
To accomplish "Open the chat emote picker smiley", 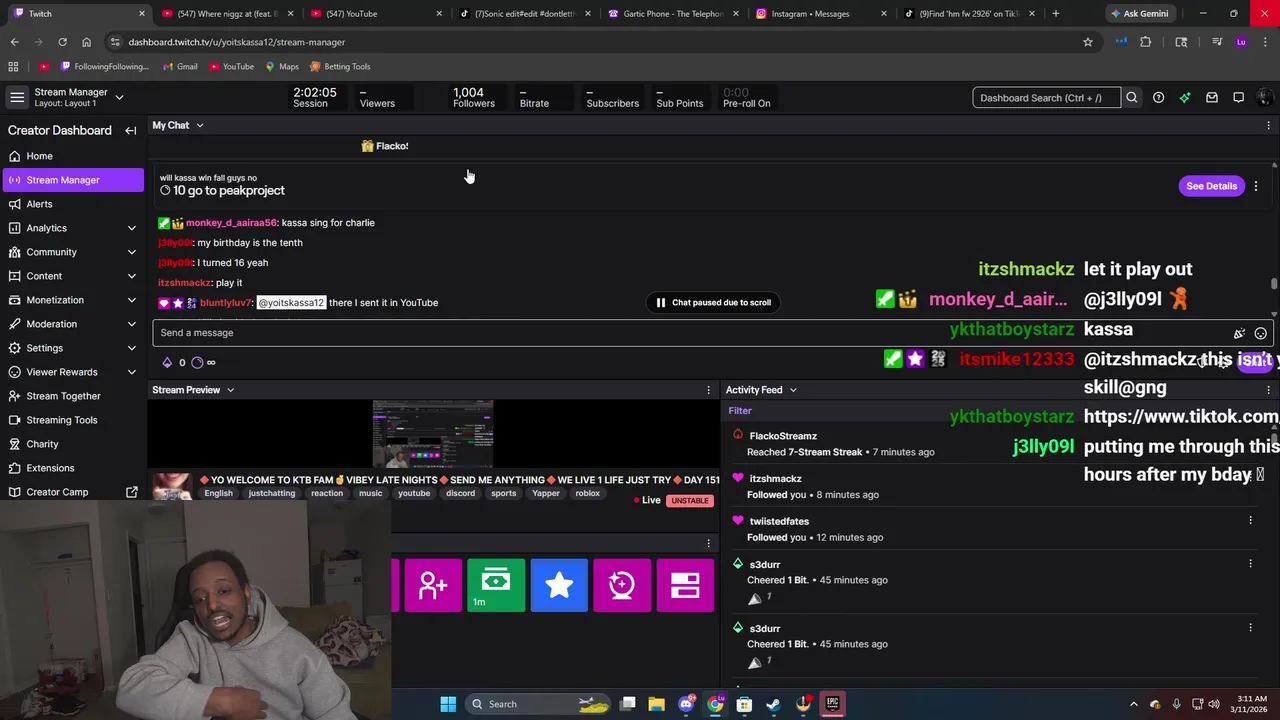I will coord(1260,333).
